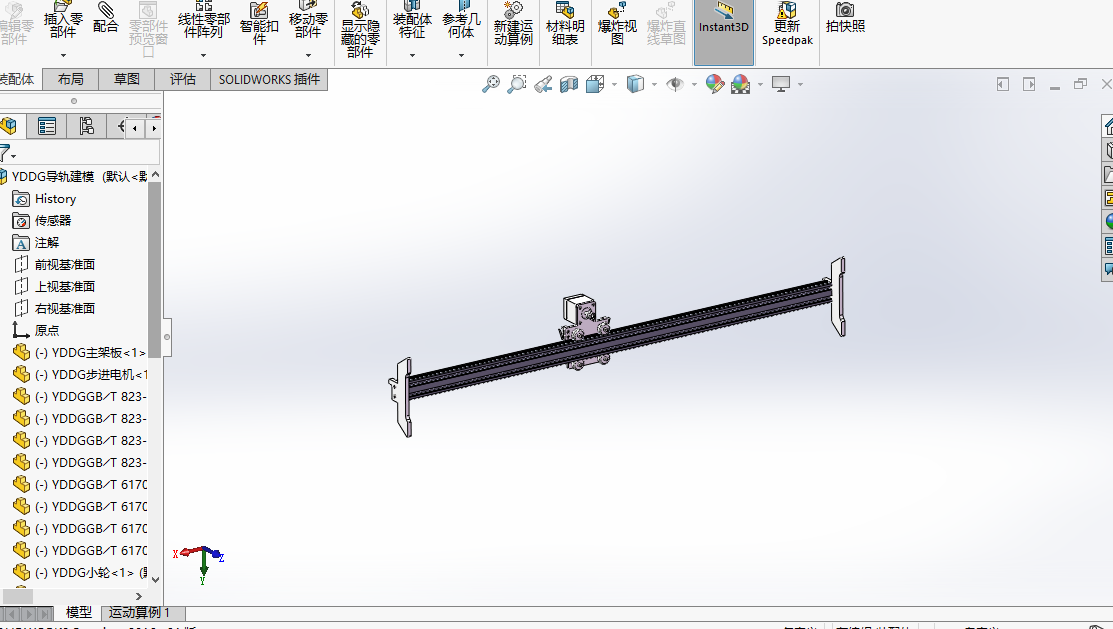Click the Previous View icon
The width and height of the screenshot is (1113, 629).
(x=543, y=84)
